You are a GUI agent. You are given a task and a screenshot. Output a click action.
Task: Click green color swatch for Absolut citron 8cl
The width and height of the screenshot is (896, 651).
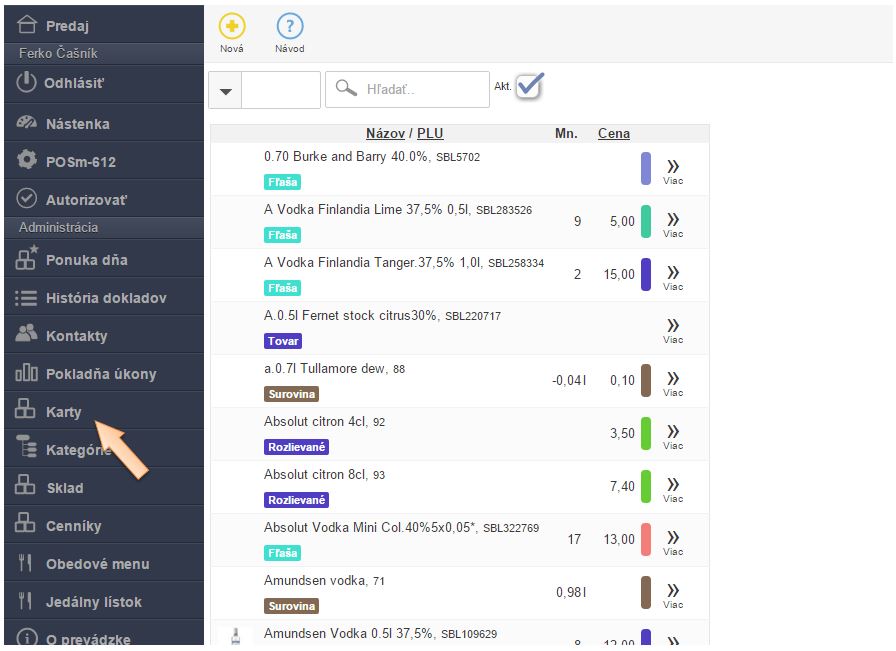tap(646, 486)
